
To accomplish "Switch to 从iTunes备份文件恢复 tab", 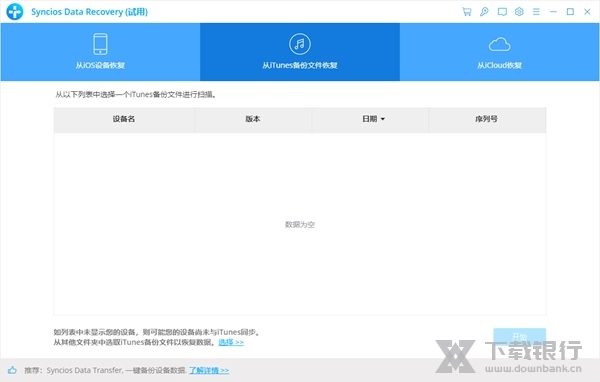I will (x=300, y=52).
